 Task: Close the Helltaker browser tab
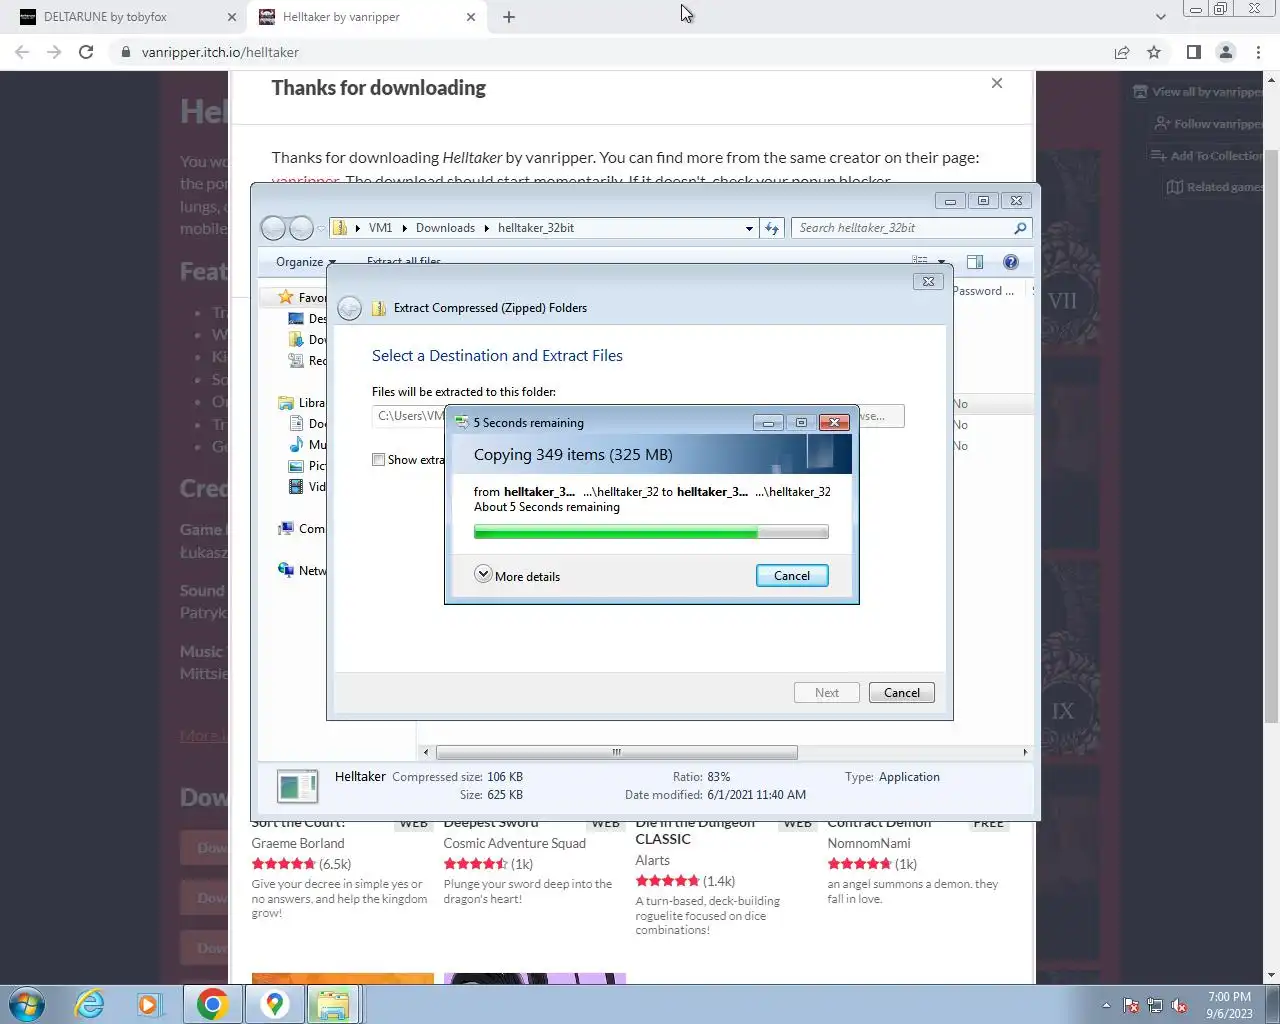(471, 17)
